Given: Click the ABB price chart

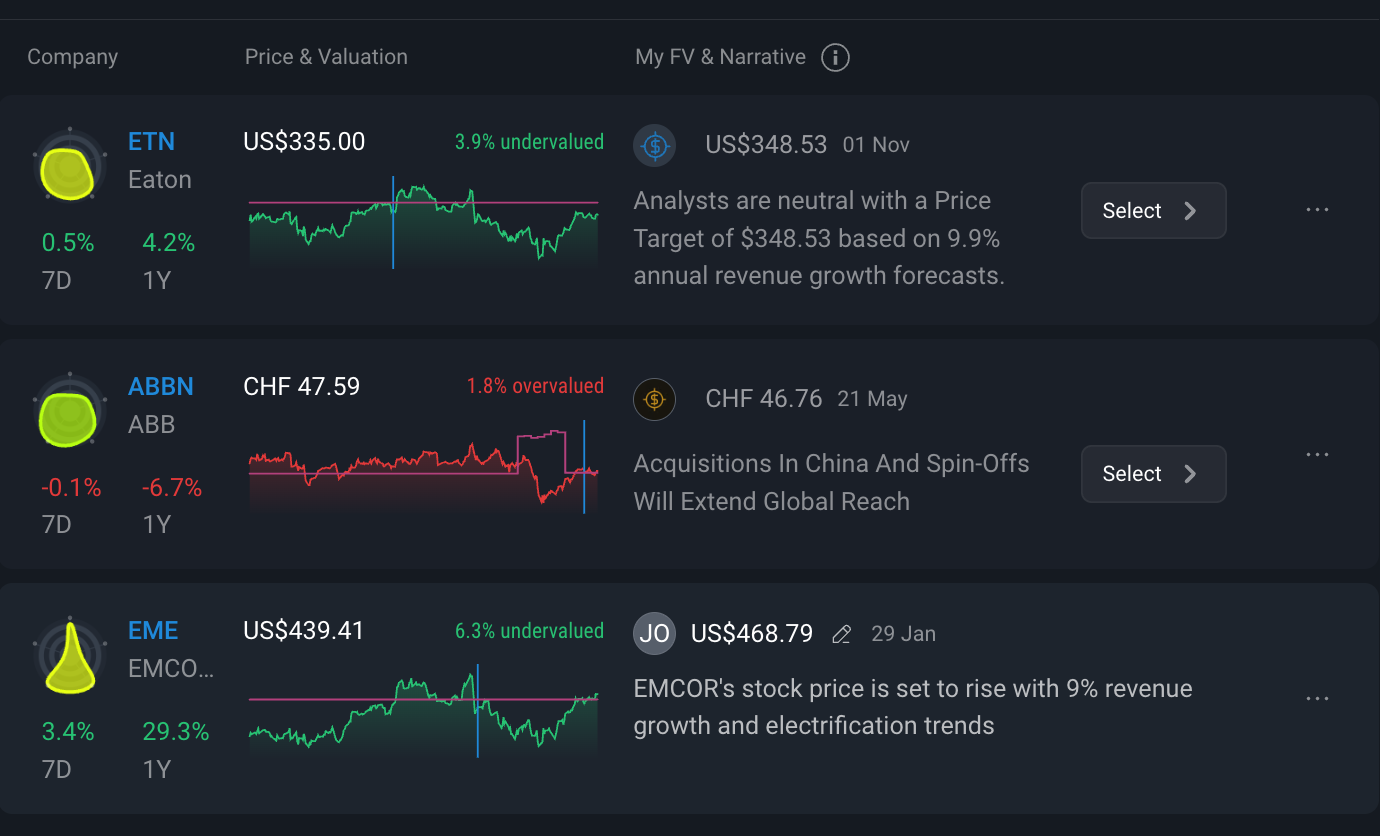Looking at the screenshot, I should coord(424,466).
